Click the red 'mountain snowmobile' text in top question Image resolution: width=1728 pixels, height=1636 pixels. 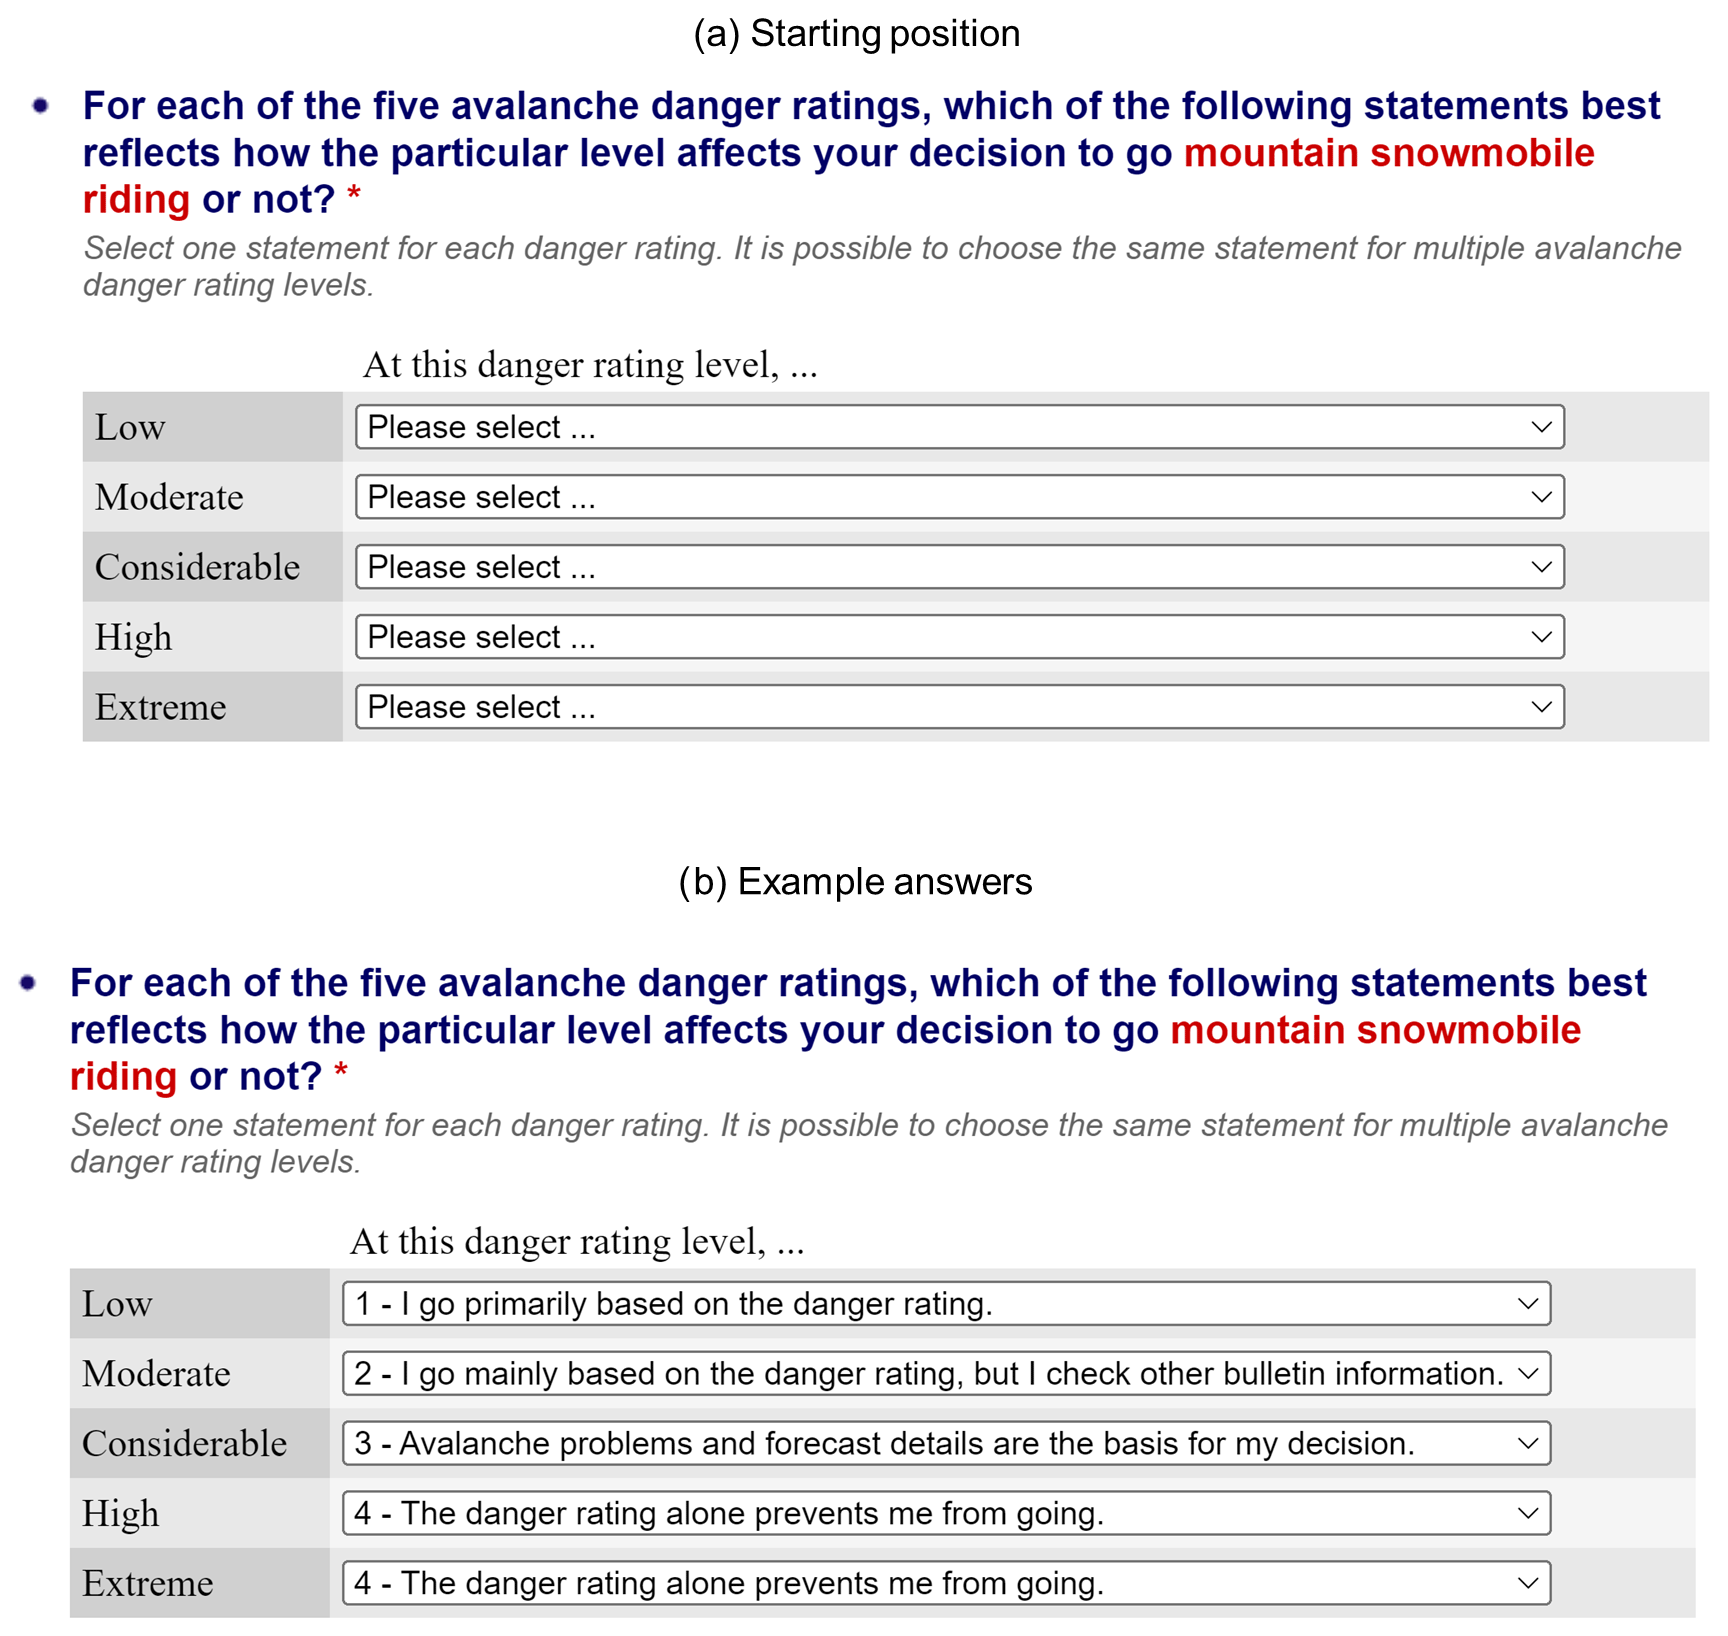(x=1388, y=153)
